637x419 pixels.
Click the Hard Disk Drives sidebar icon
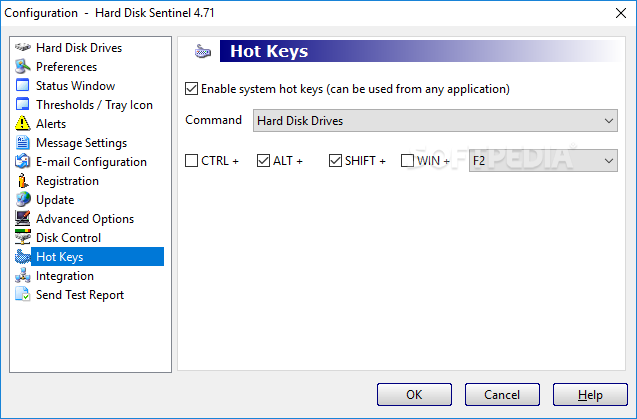tap(23, 47)
